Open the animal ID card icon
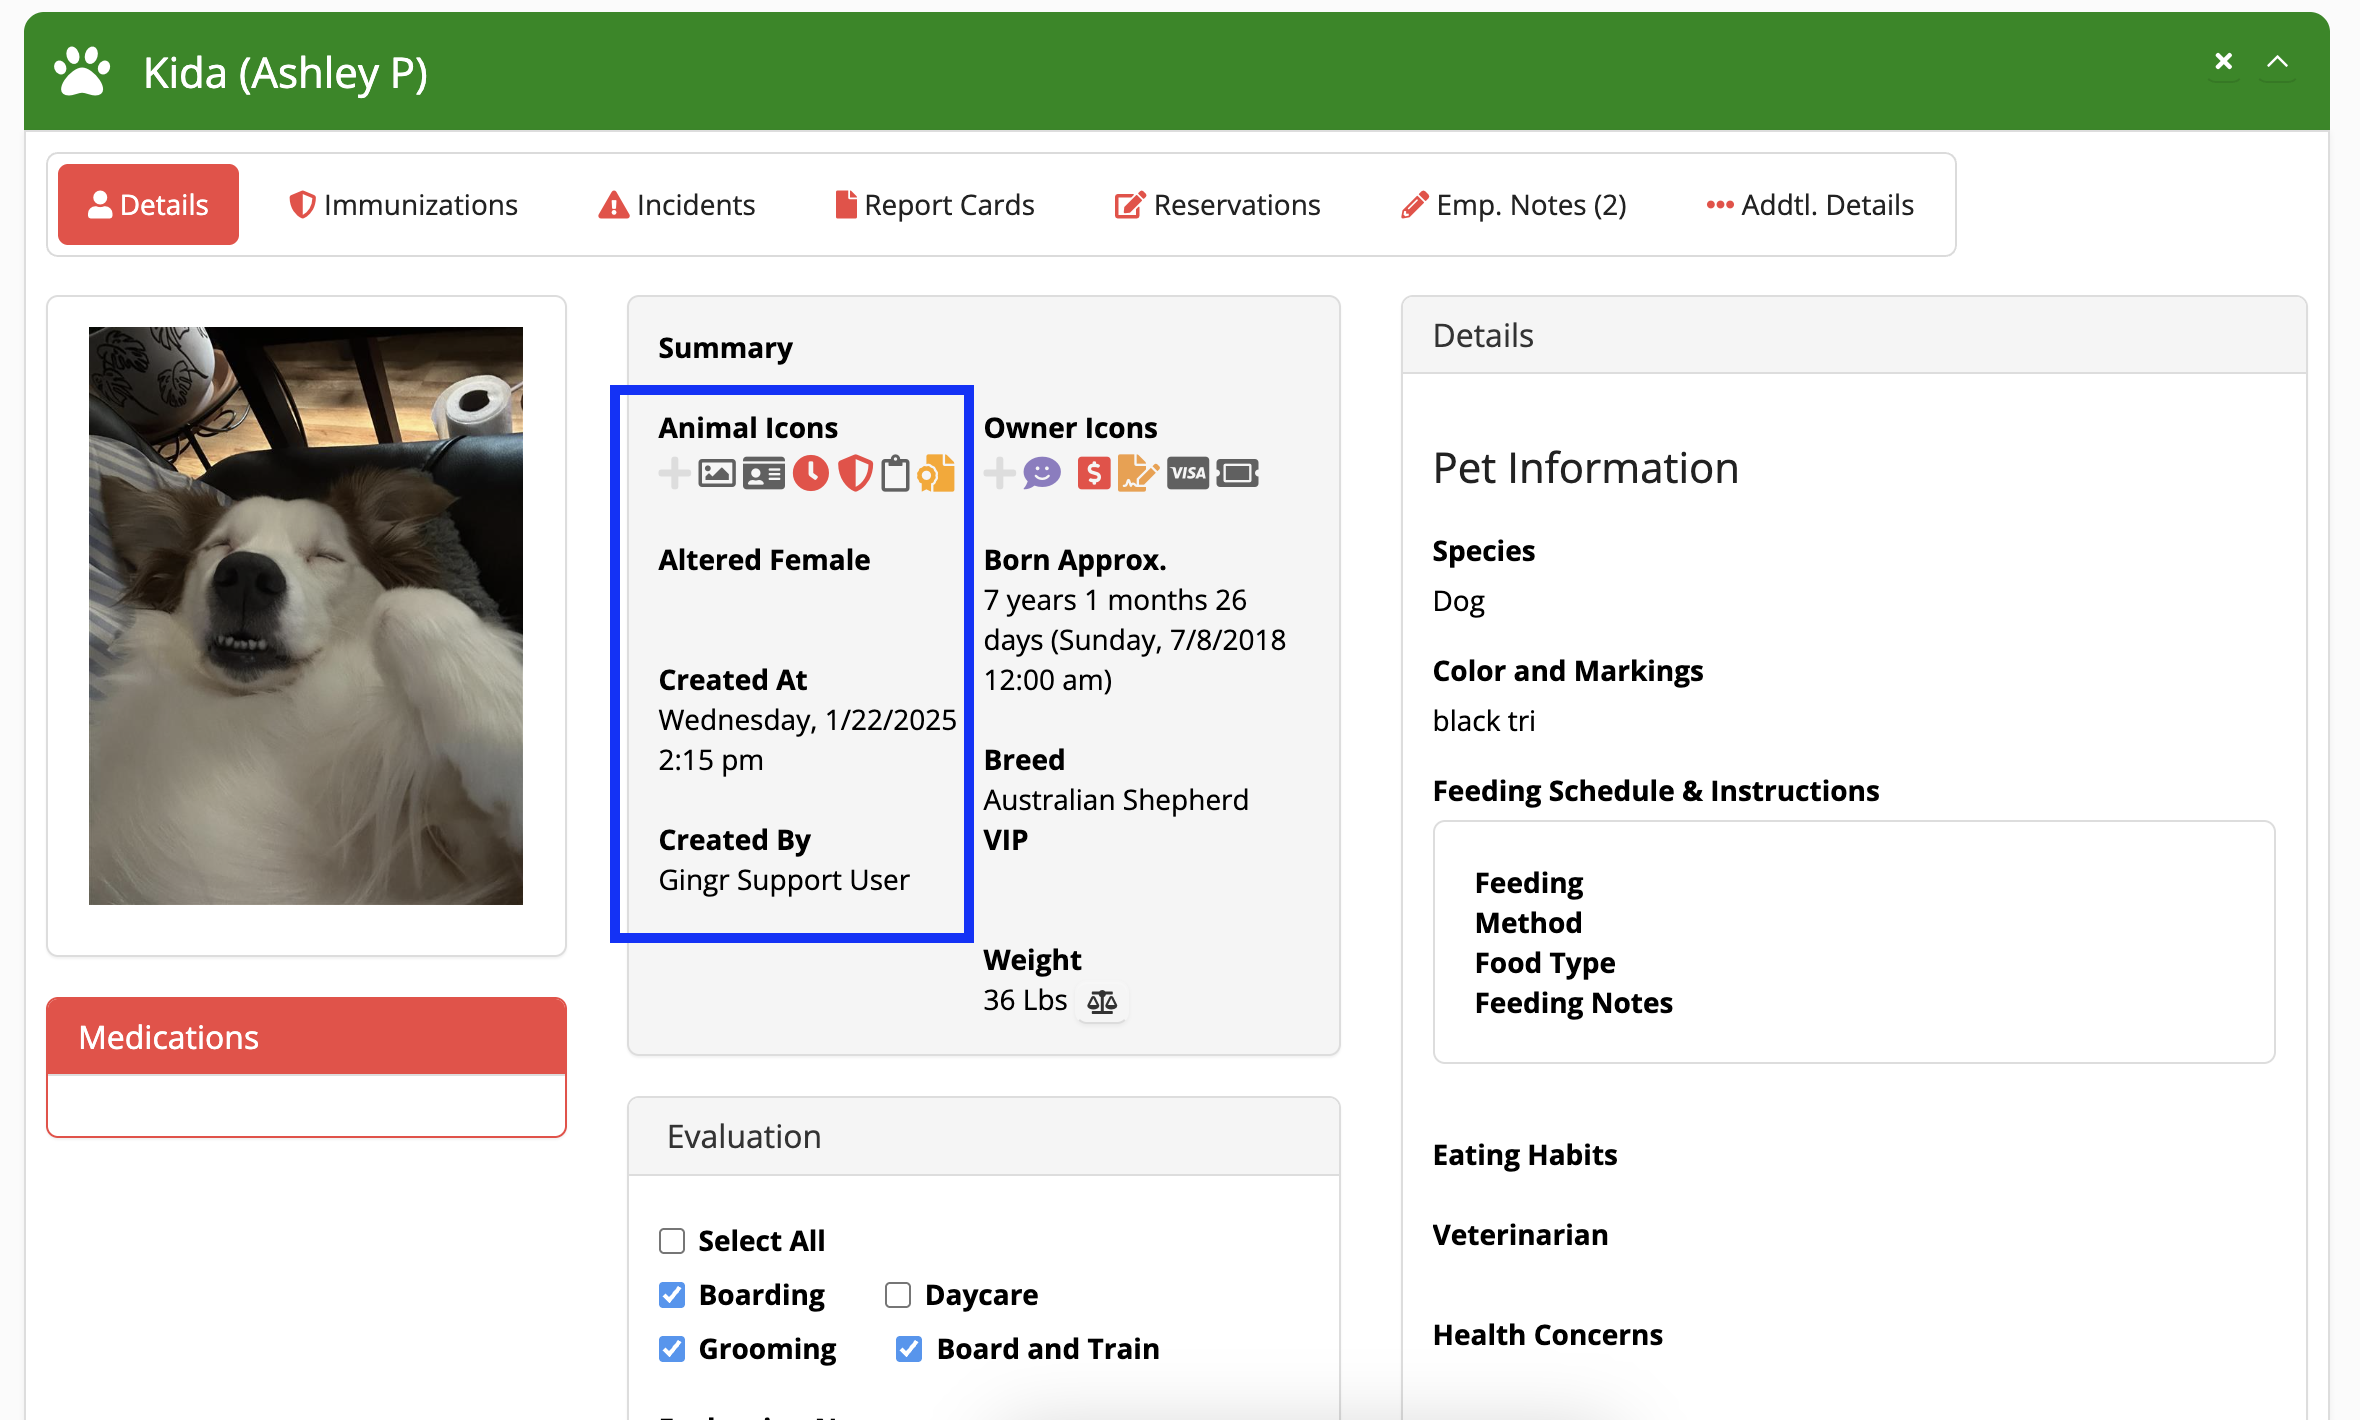This screenshot has height=1420, width=2360. click(764, 473)
